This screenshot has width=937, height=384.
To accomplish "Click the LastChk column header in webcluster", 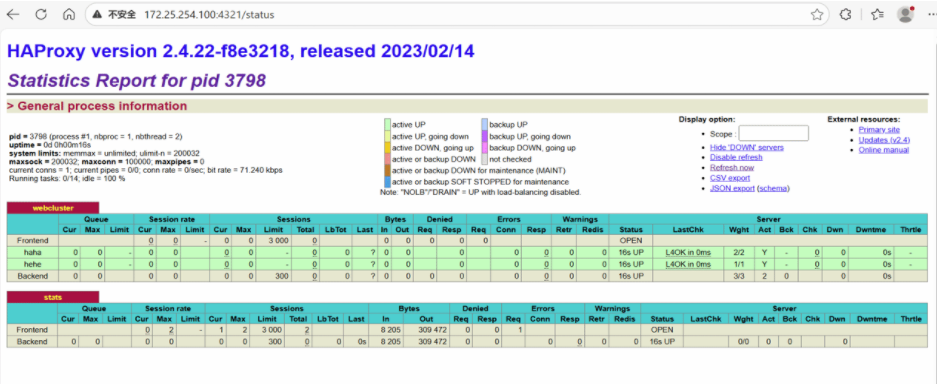I will coord(688,229).
